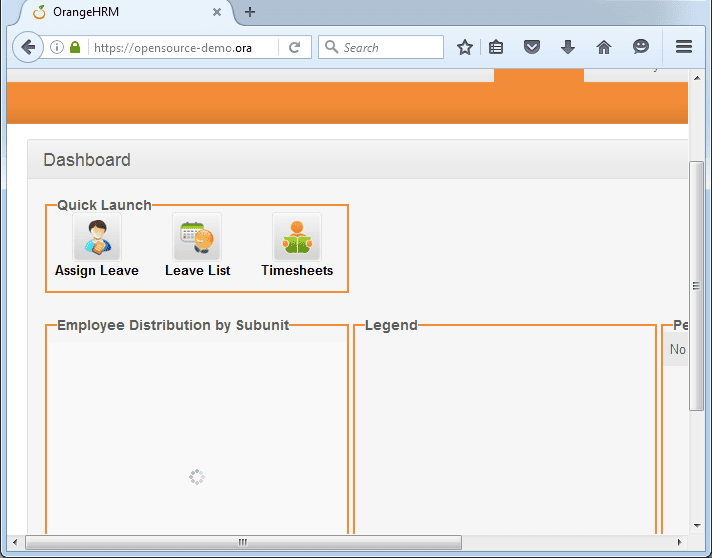
Task: Click the OrangeHRM favicon in the tab
Action: point(40,12)
